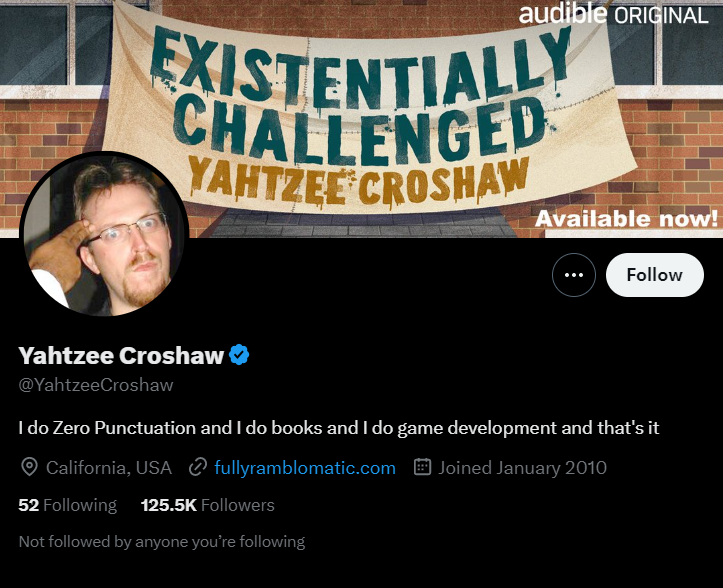Click the audible ORIGINAL logo in banner

pos(613,15)
